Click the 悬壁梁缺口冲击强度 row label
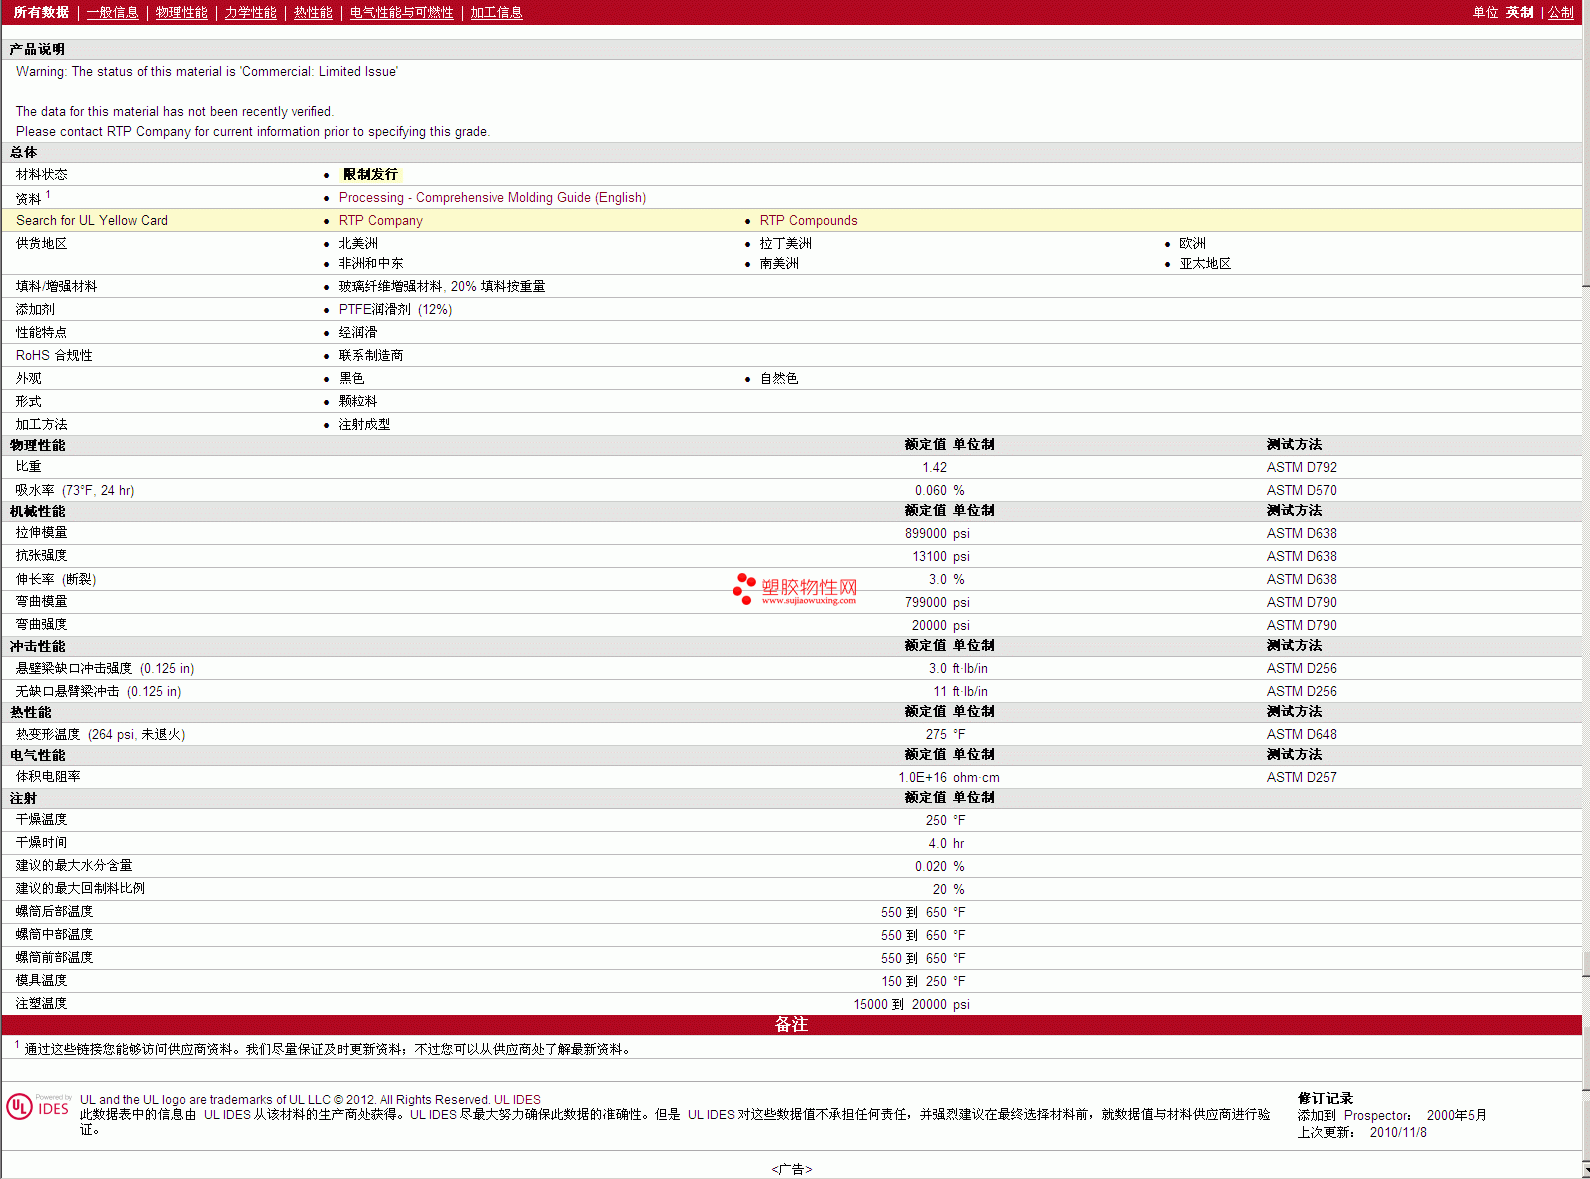This screenshot has width=1590, height=1179. pyautogui.click(x=105, y=669)
